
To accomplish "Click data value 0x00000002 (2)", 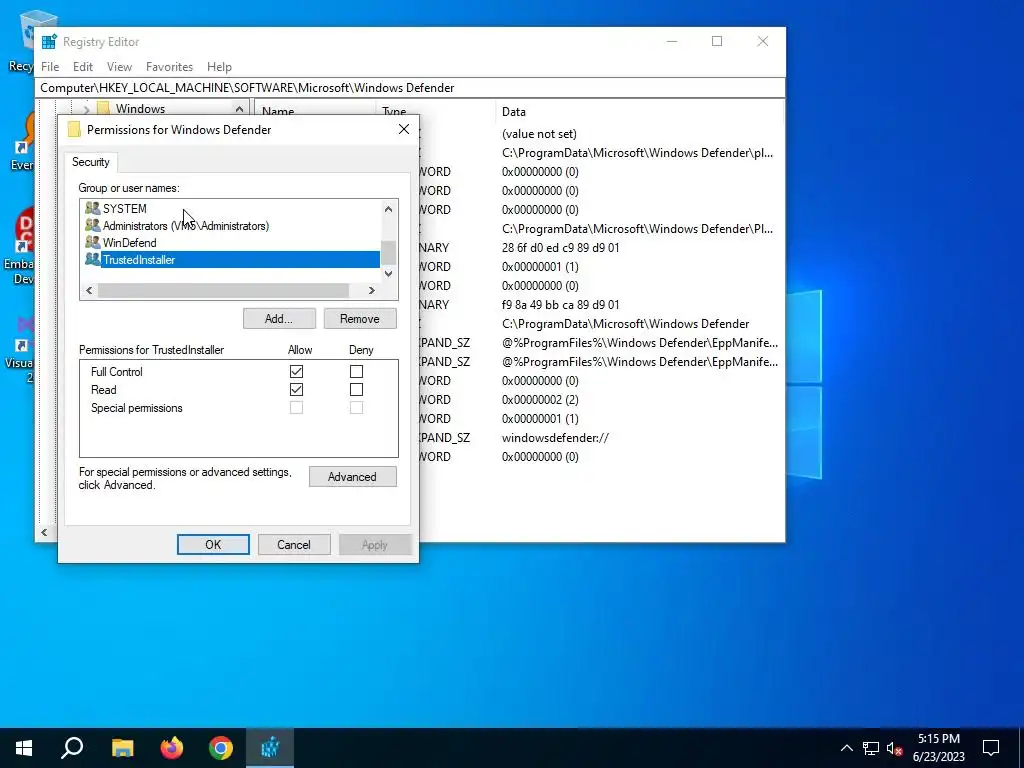I will [540, 400].
